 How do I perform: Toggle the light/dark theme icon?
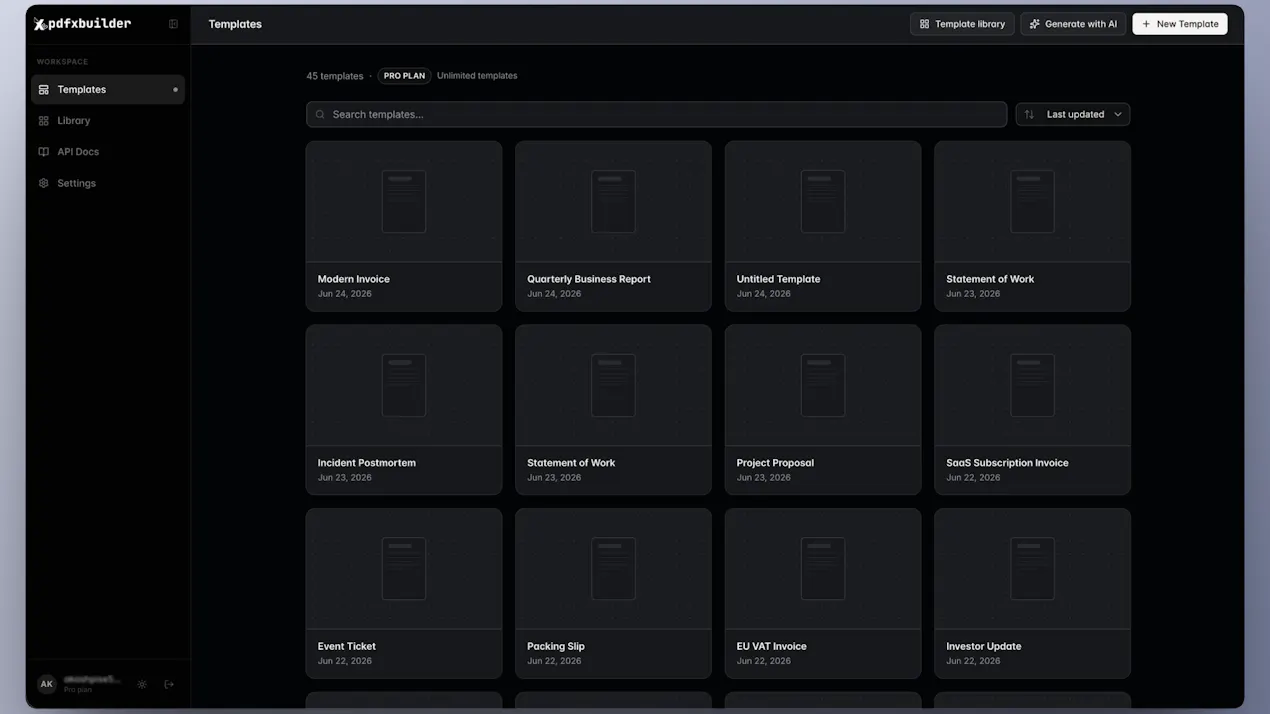(x=142, y=685)
